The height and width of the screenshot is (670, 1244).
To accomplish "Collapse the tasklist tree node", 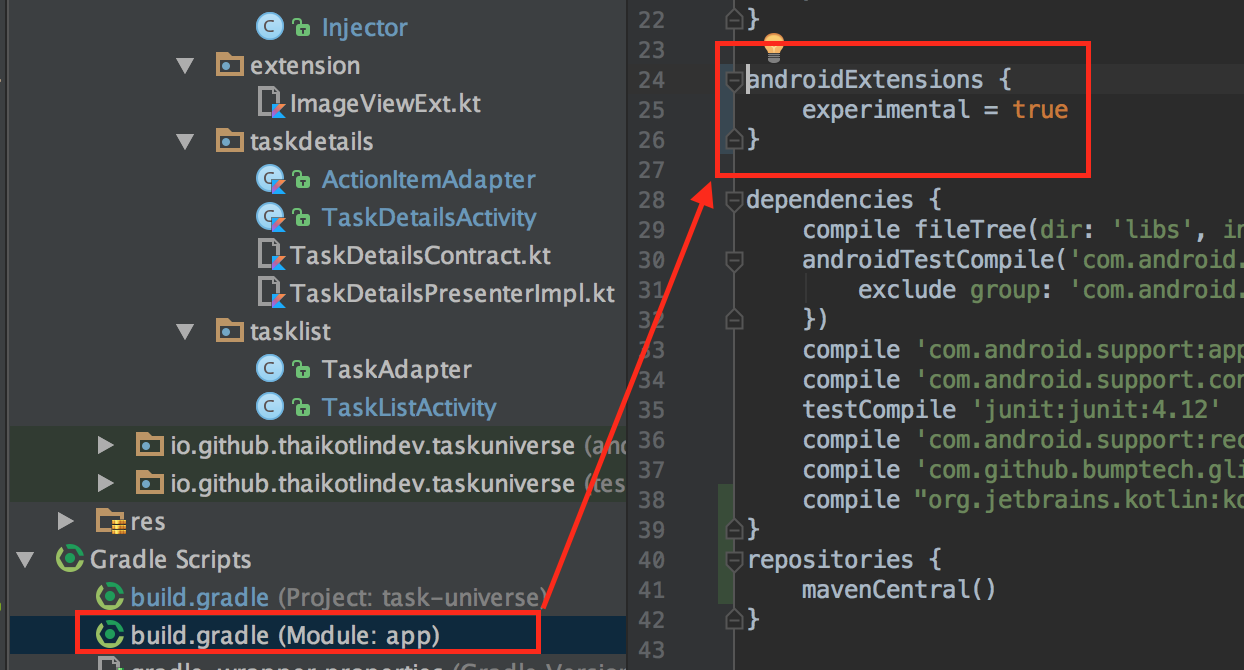I will [185, 331].
